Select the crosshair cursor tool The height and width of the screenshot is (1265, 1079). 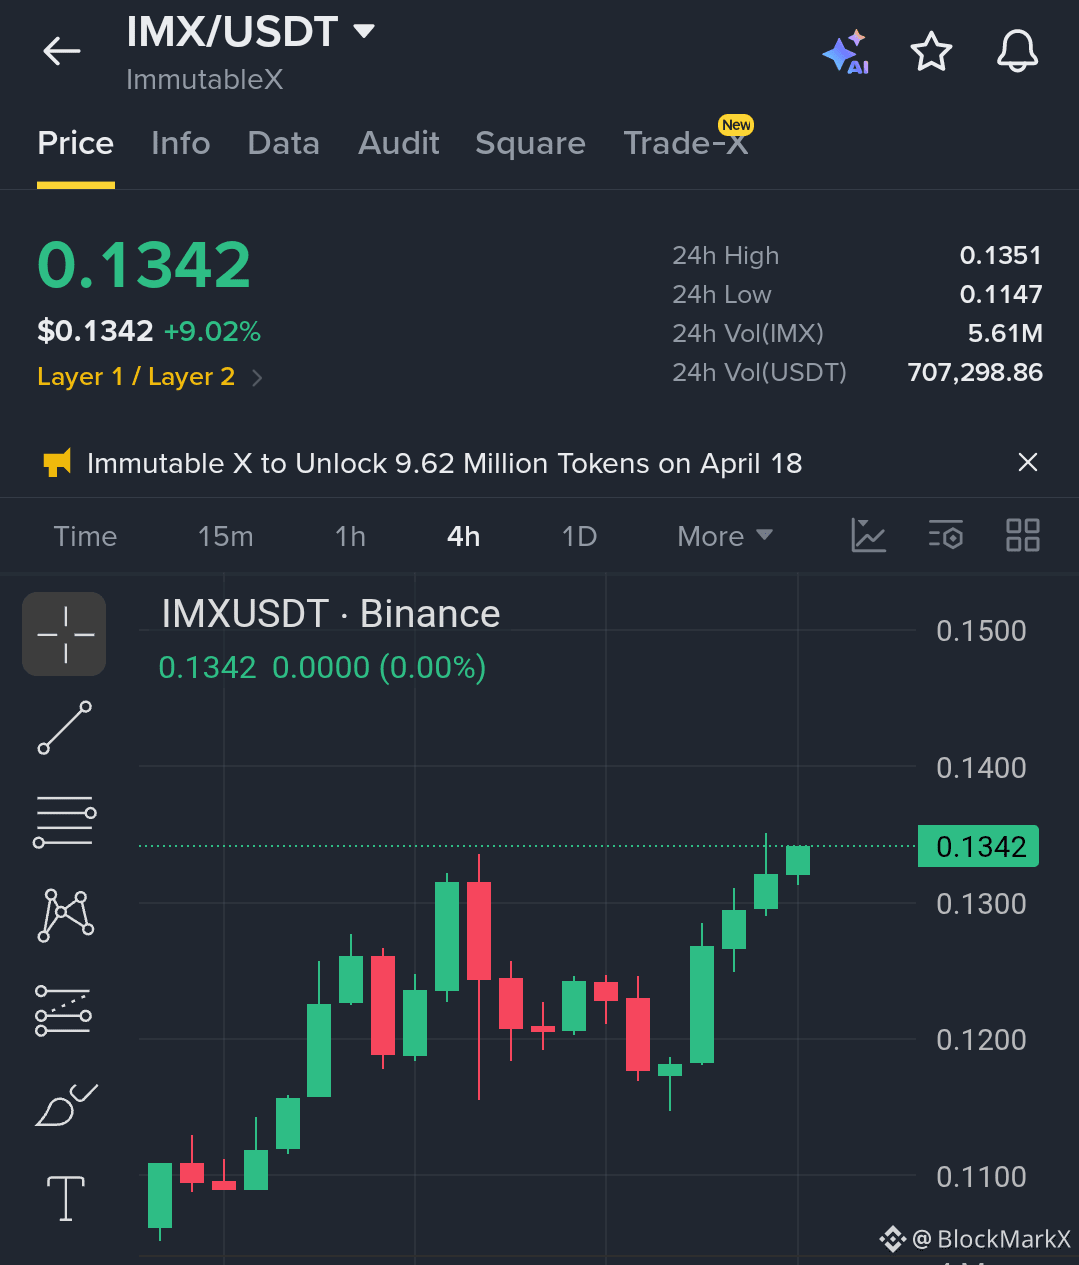point(65,634)
